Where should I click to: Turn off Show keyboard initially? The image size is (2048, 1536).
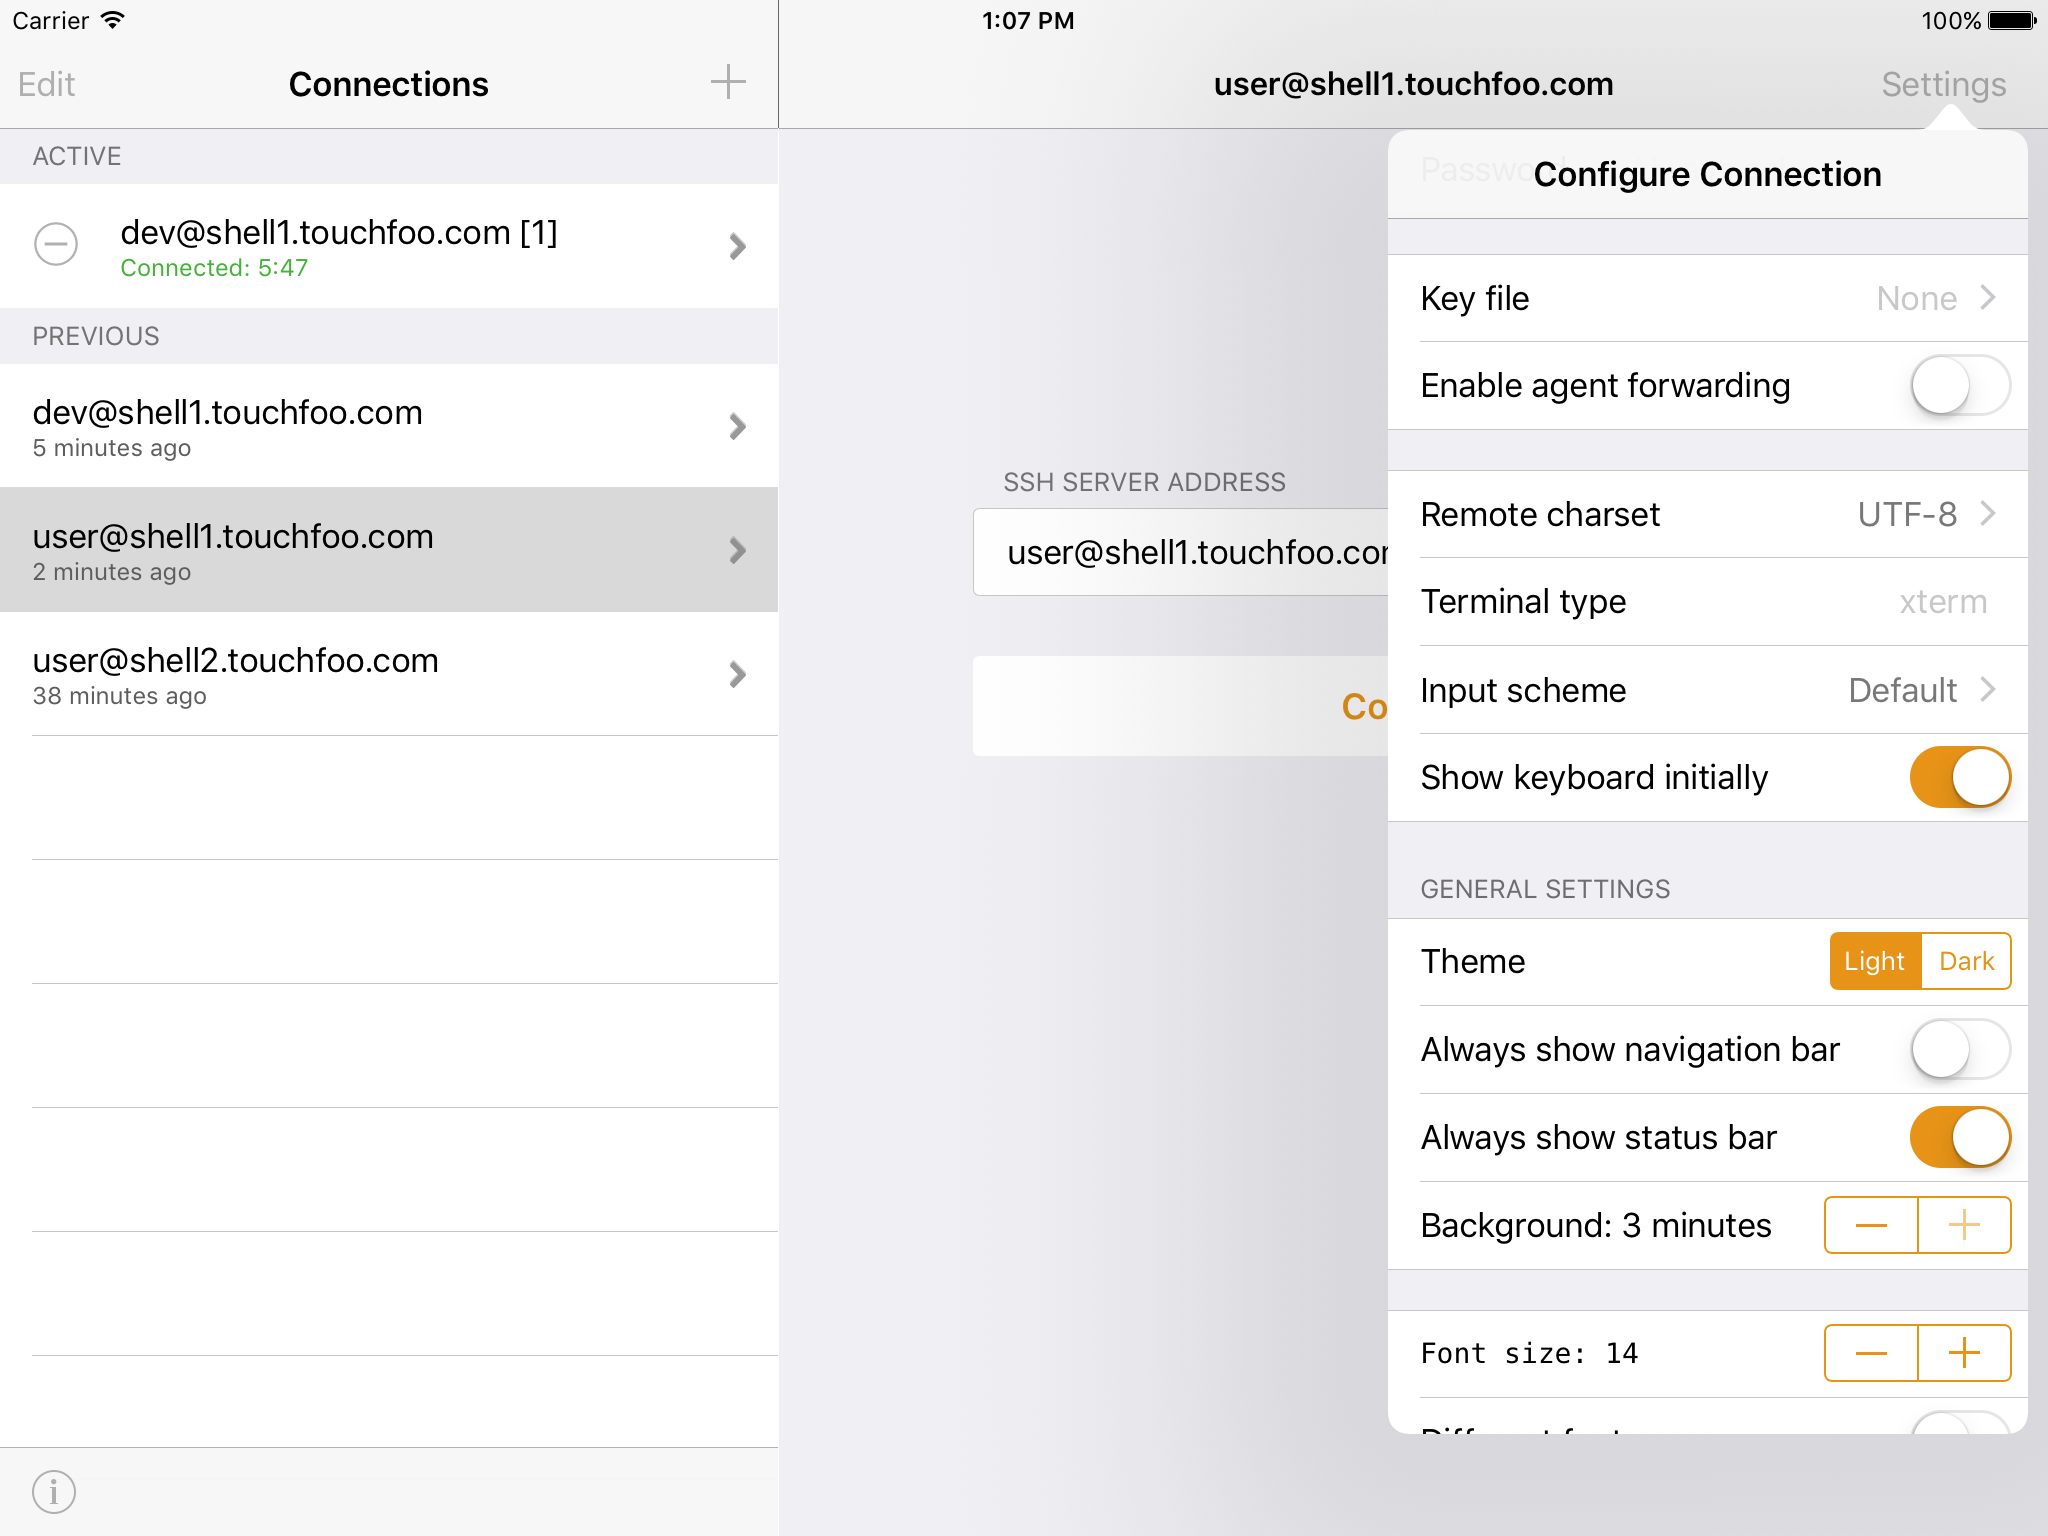[1959, 777]
